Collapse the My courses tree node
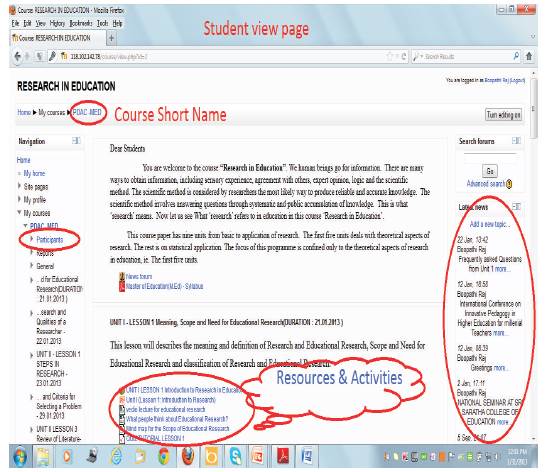The image size is (551, 472). pyautogui.click(x=19, y=213)
